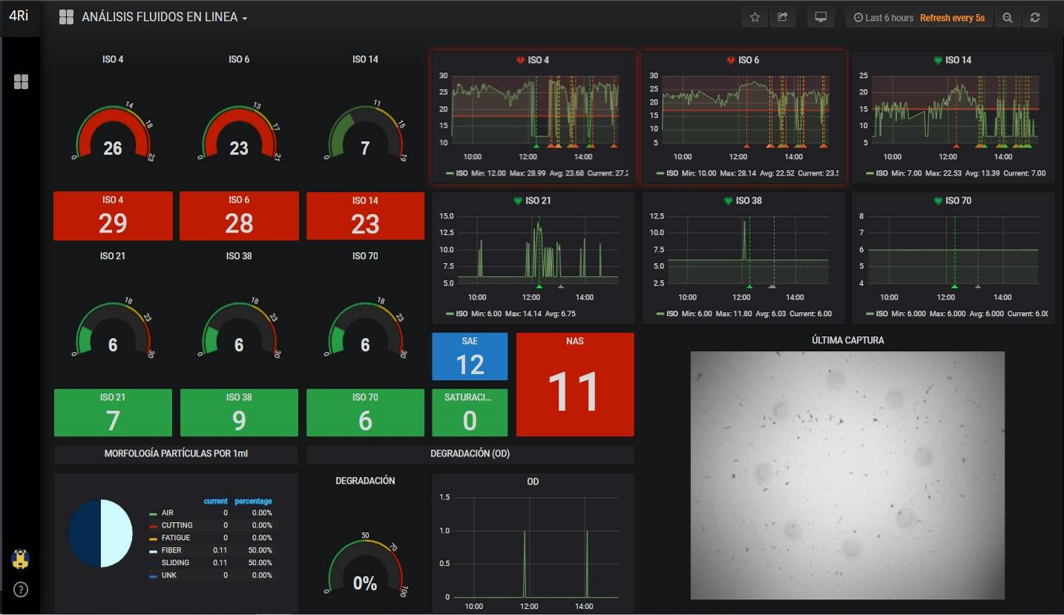Click the refresh dashboard icon

(1035, 18)
